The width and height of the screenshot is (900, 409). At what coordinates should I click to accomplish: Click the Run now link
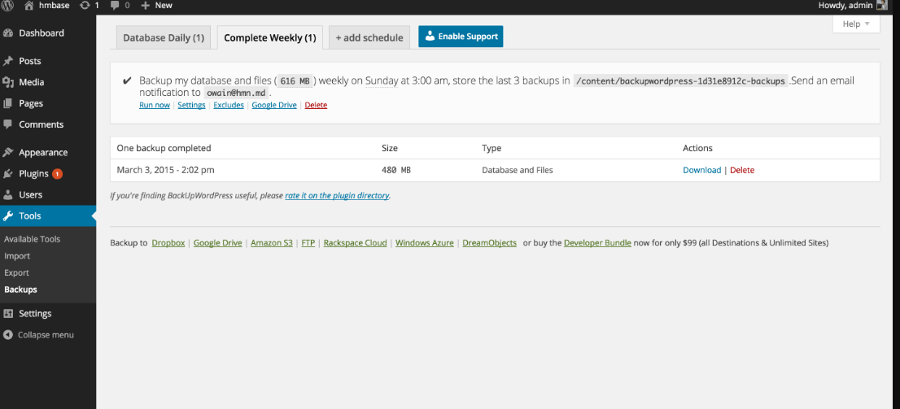click(x=154, y=105)
